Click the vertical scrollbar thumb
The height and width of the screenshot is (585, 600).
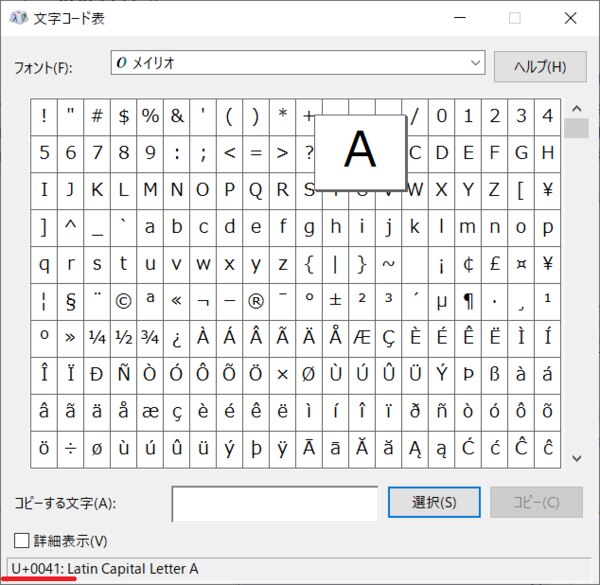[x=576, y=128]
